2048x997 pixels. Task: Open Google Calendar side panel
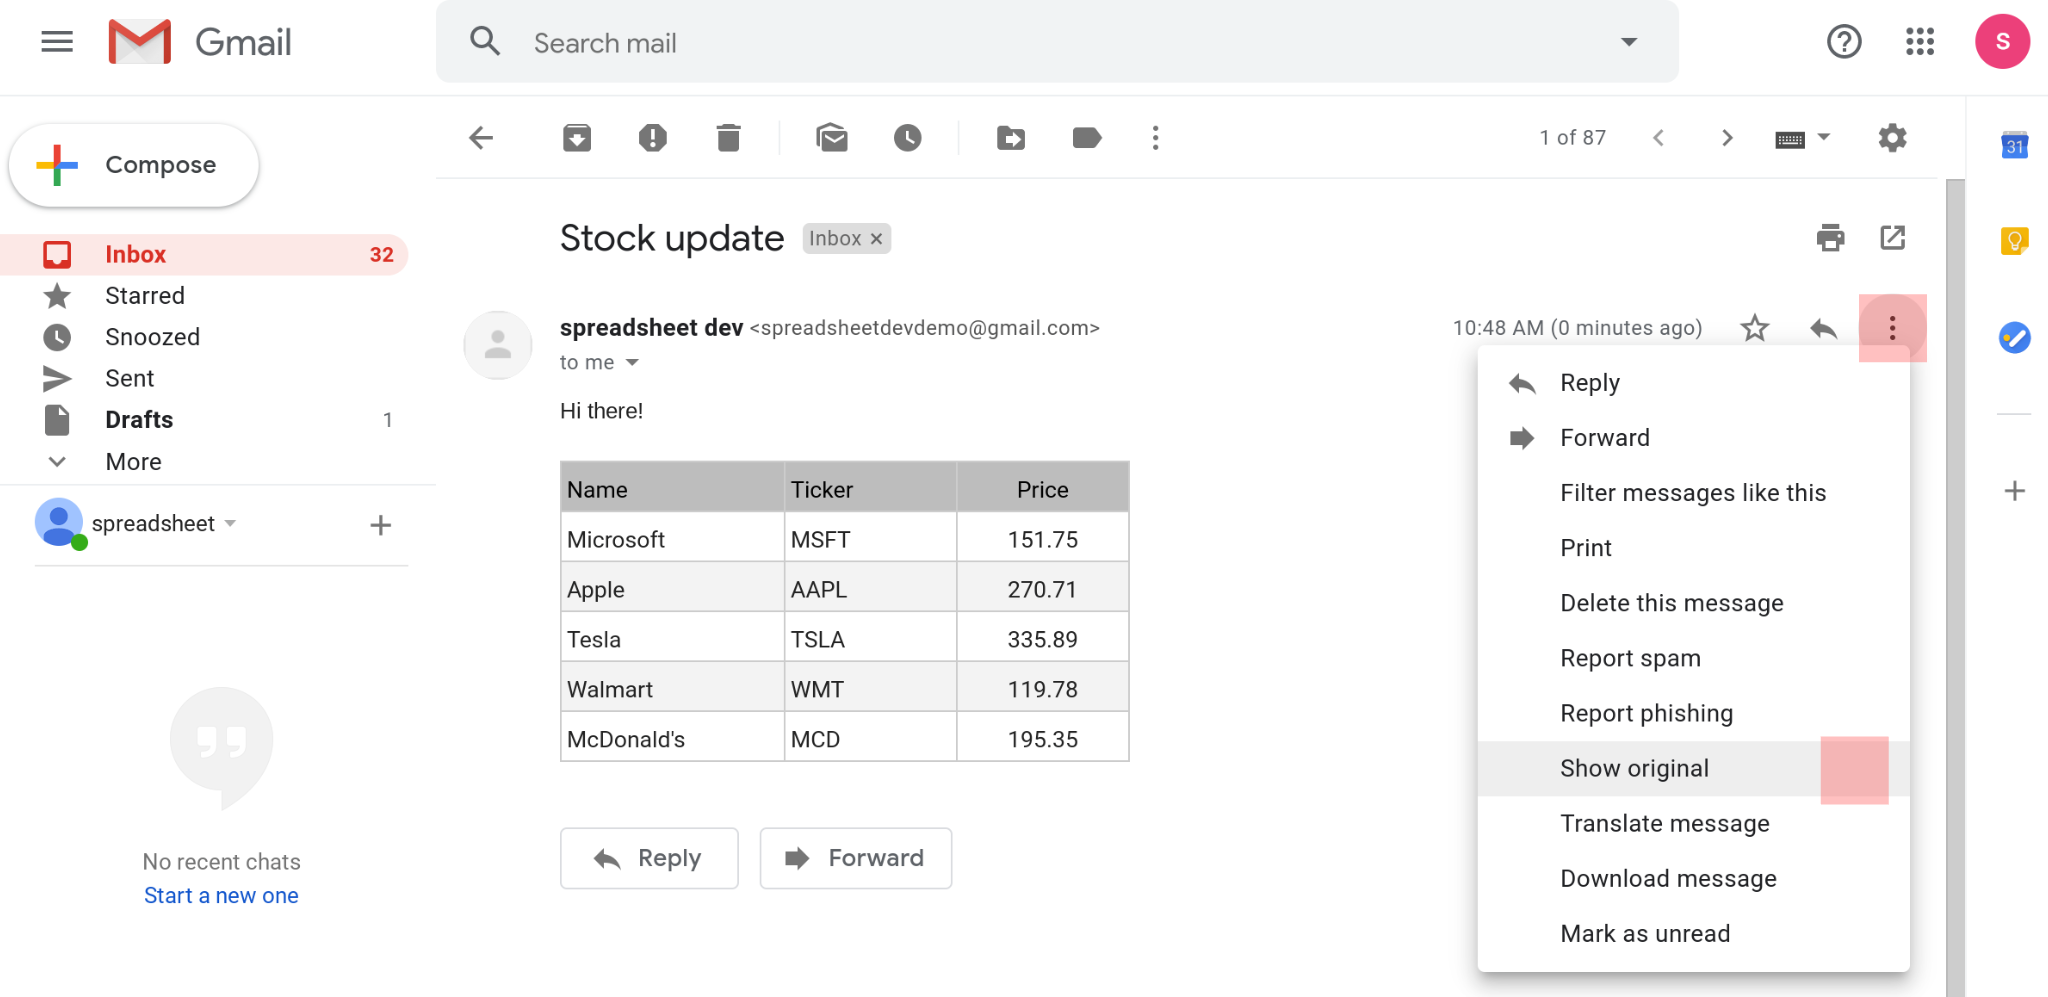(2014, 146)
